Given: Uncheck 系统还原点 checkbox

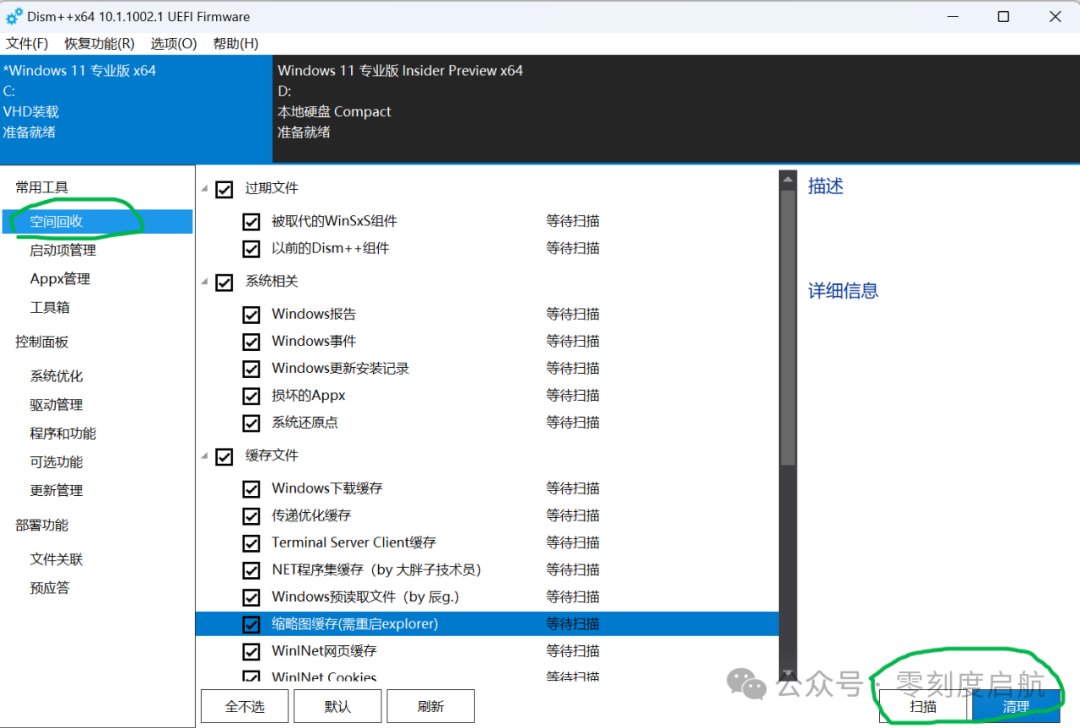Looking at the screenshot, I should click(x=251, y=423).
